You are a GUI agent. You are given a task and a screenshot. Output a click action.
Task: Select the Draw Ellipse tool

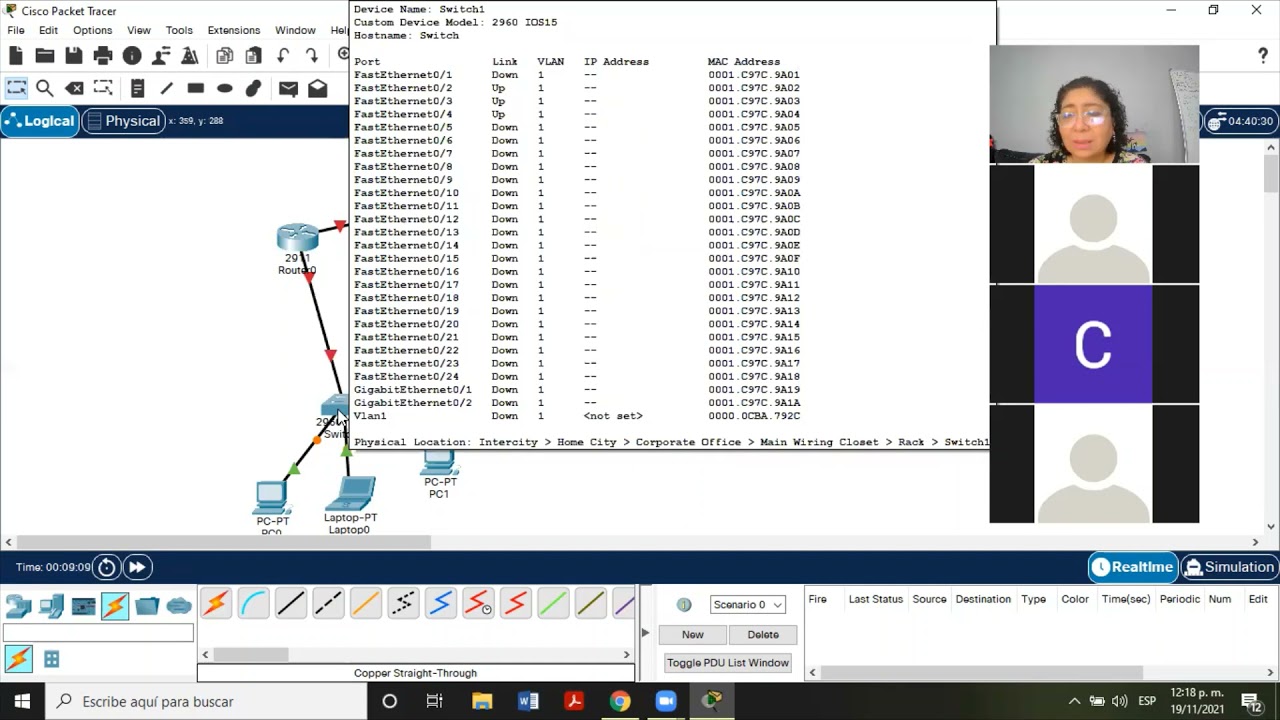click(224, 88)
